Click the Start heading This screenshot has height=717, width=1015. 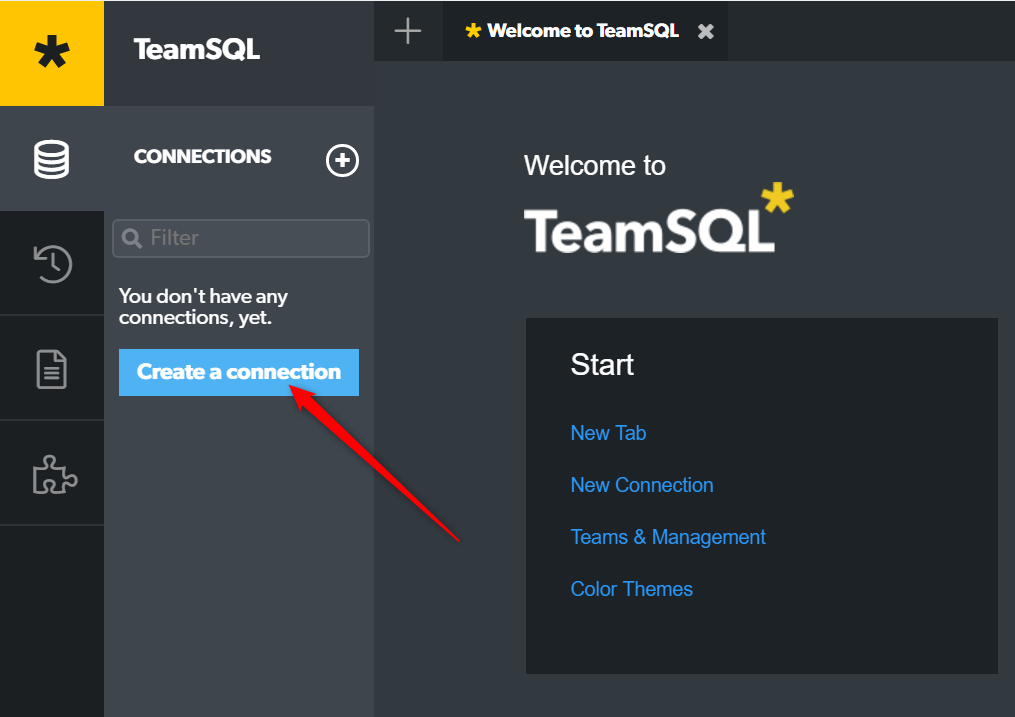(x=602, y=365)
